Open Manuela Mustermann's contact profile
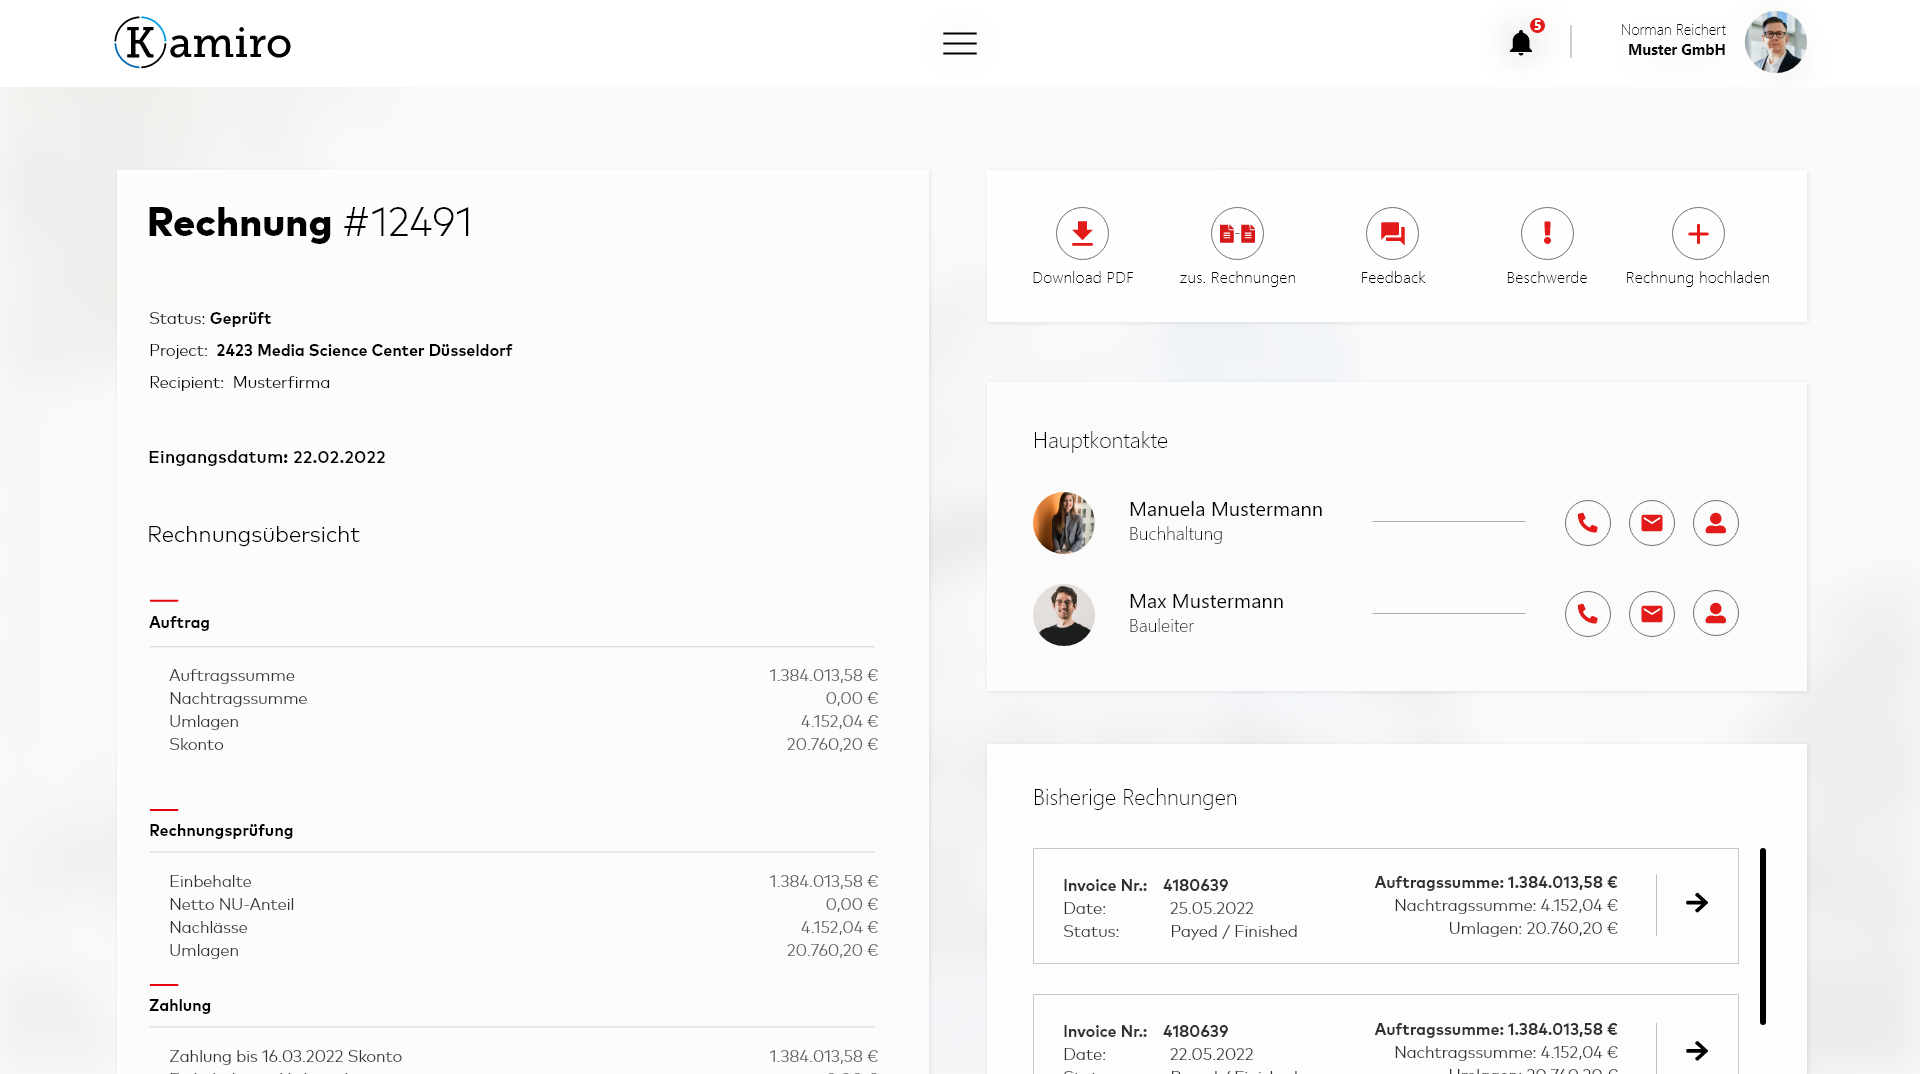1920x1074 pixels. pyautogui.click(x=1716, y=522)
